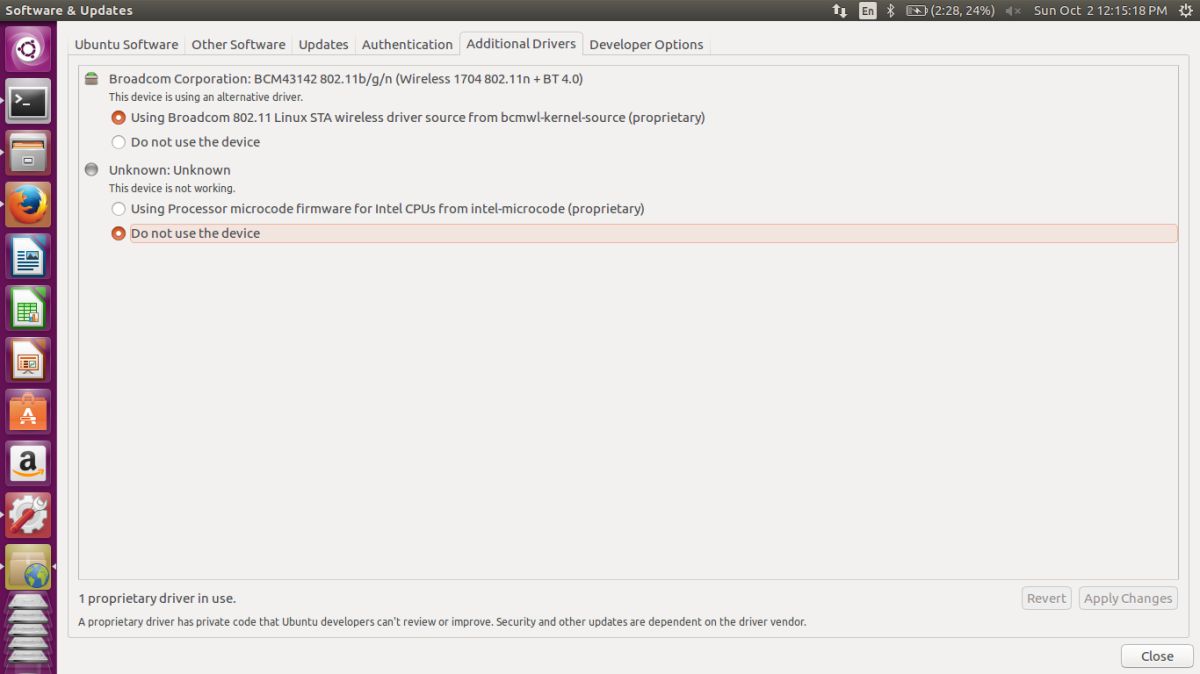1200x674 pixels.
Task: Open the Ubuntu Dash home launcher icon
Action: coord(28,49)
